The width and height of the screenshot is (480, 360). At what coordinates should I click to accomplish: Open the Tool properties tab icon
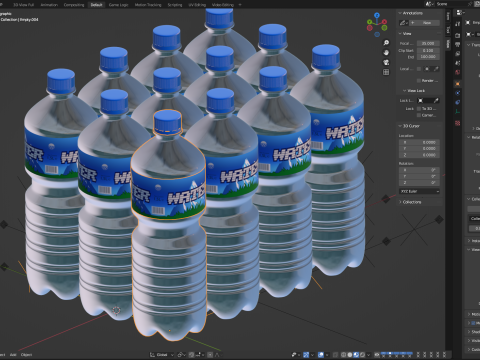[x=458, y=24]
